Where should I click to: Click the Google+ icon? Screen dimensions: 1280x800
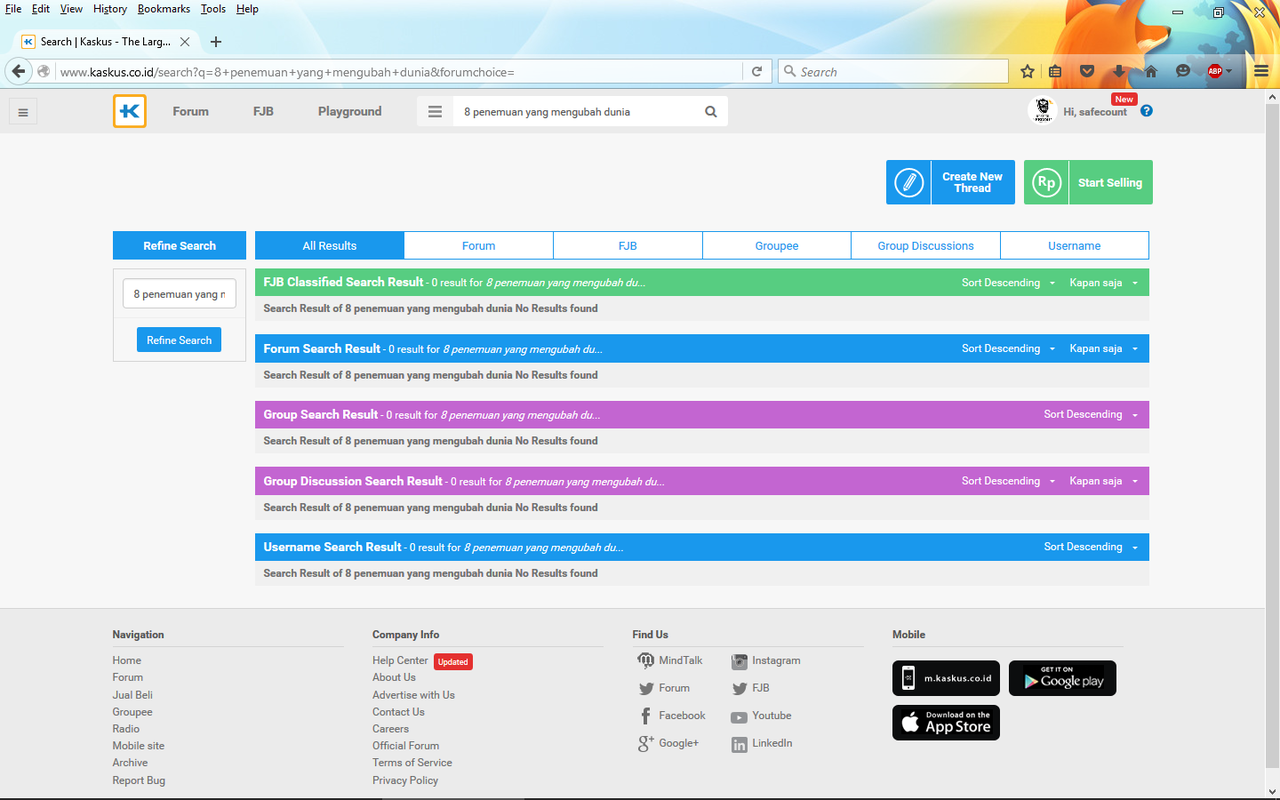[x=646, y=743]
